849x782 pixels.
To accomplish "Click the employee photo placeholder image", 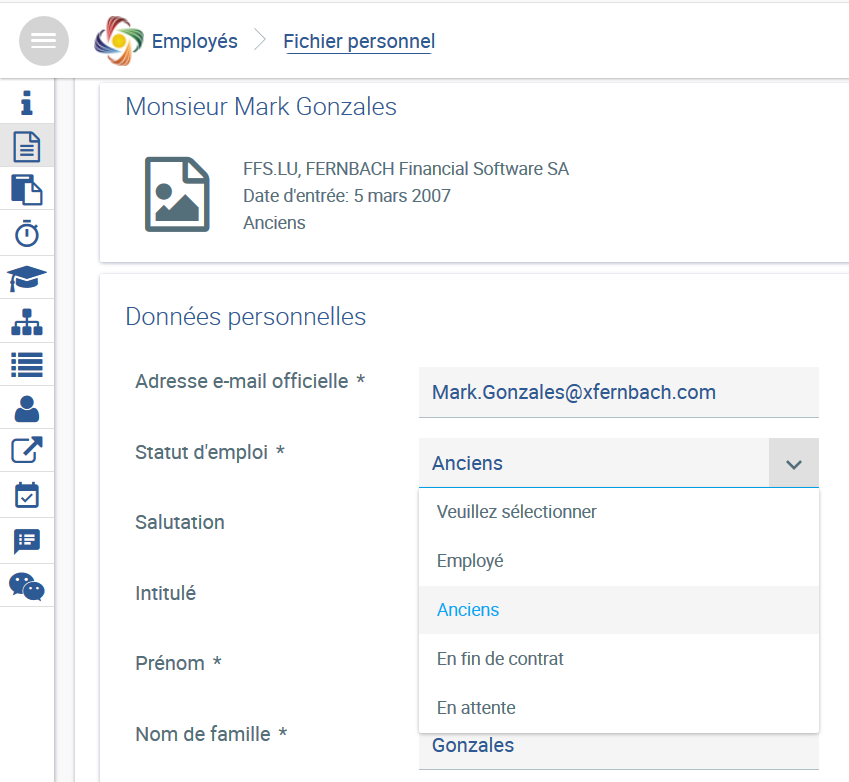I will click(x=177, y=194).
